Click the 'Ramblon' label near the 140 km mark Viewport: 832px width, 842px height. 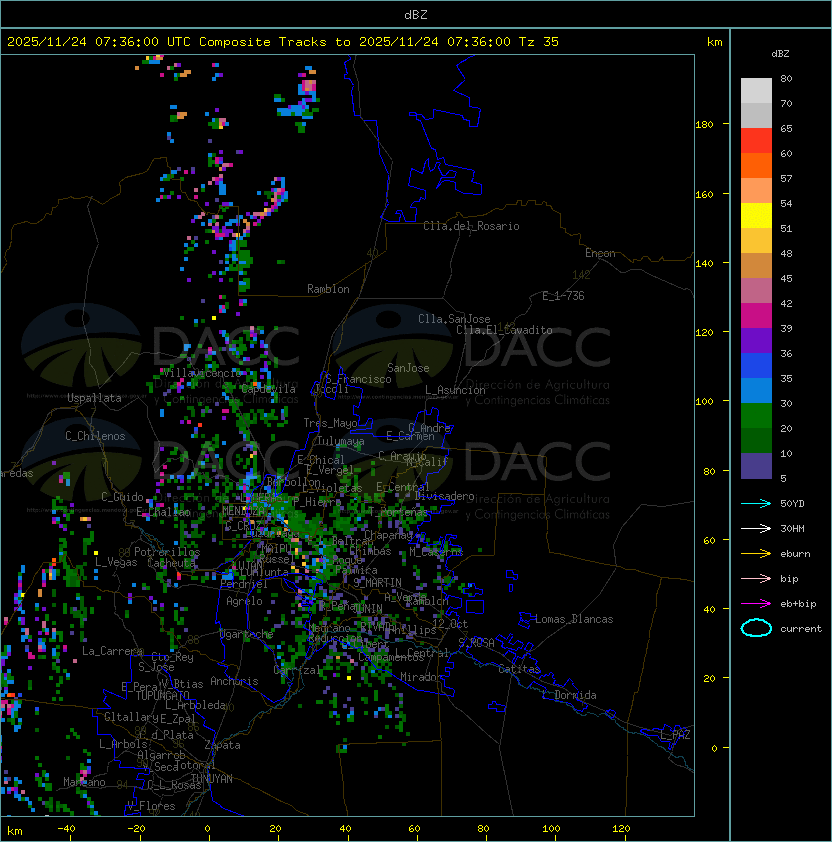click(x=328, y=289)
